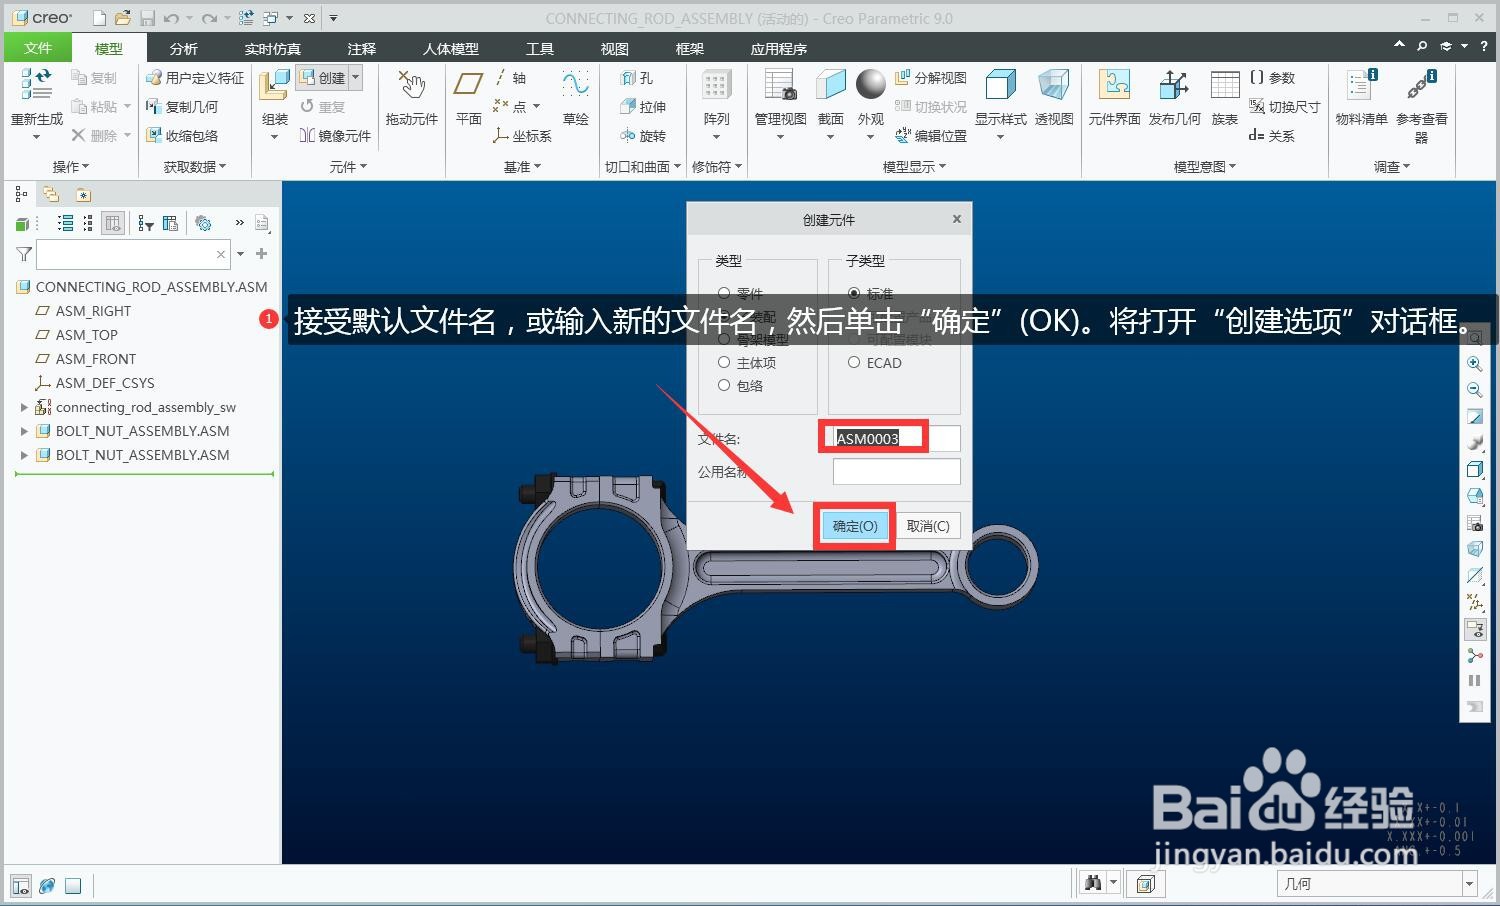This screenshot has height=906, width=1500.
Task: Switch to the 工具 ribbon tab
Action: pyautogui.click(x=540, y=48)
